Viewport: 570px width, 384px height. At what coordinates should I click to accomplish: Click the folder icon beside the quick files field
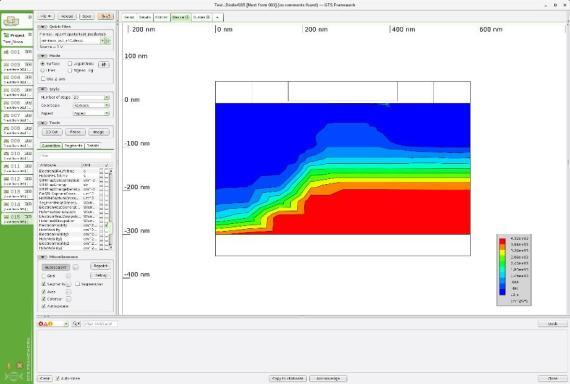pyautogui.click(x=107, y=41)
